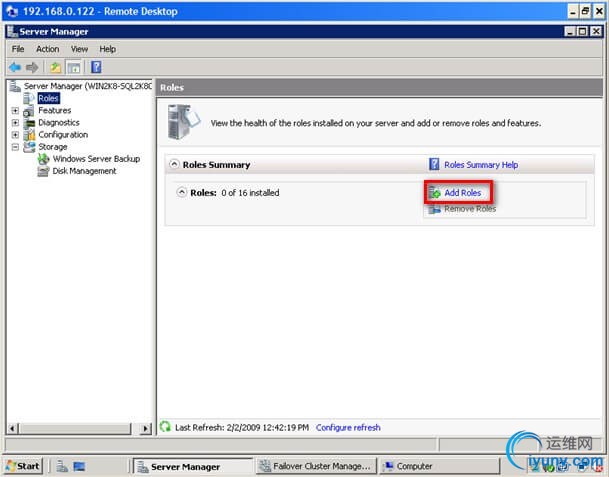Click the Forward arrow toolbar icon
The width and height of the screenshot is (609, 477).
32,67
